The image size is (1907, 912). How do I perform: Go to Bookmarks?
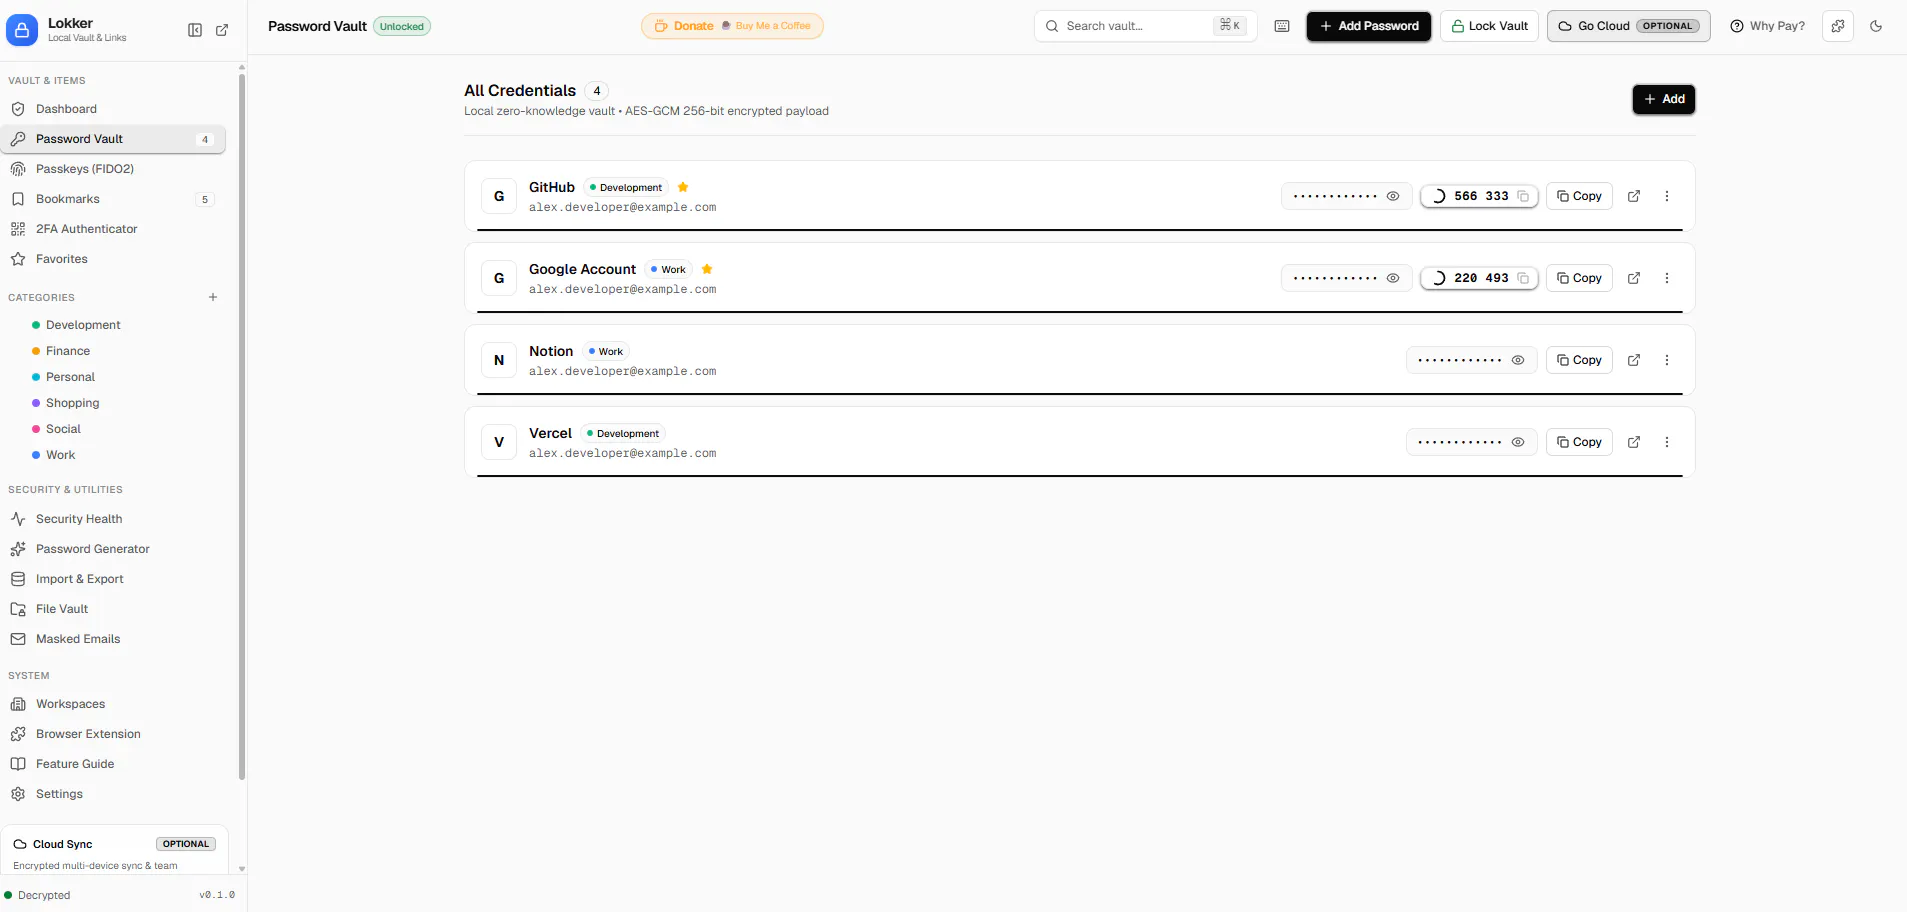click(x=113, y=199)
